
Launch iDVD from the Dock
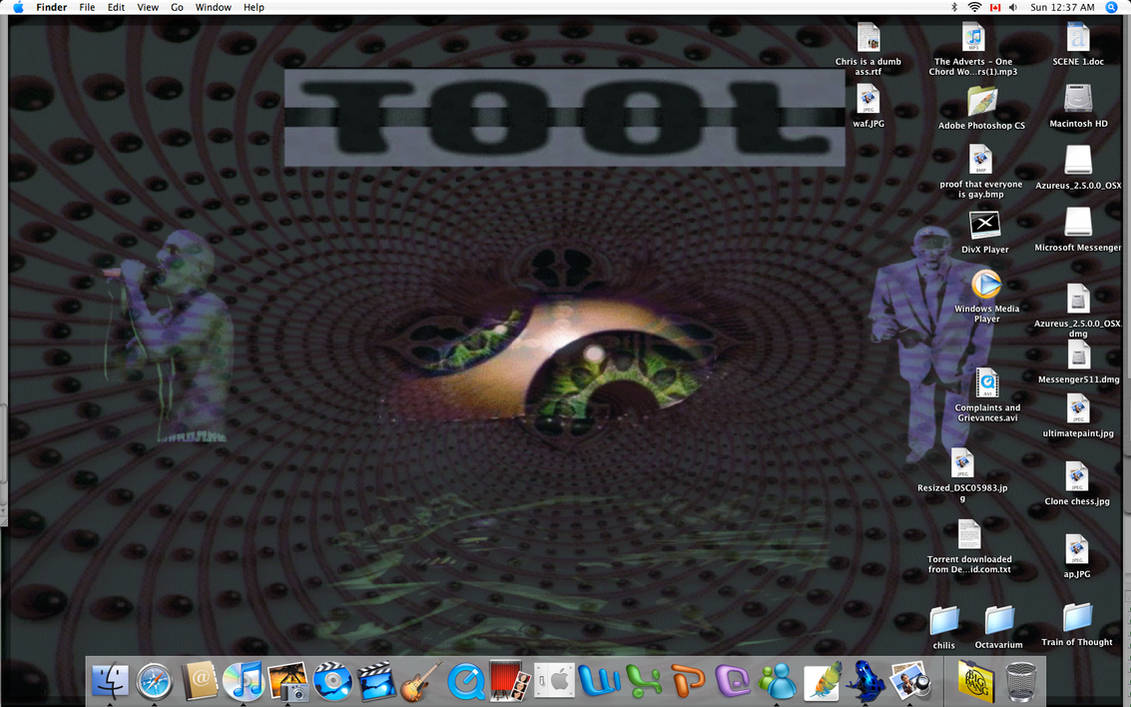[x=332, y=681]
